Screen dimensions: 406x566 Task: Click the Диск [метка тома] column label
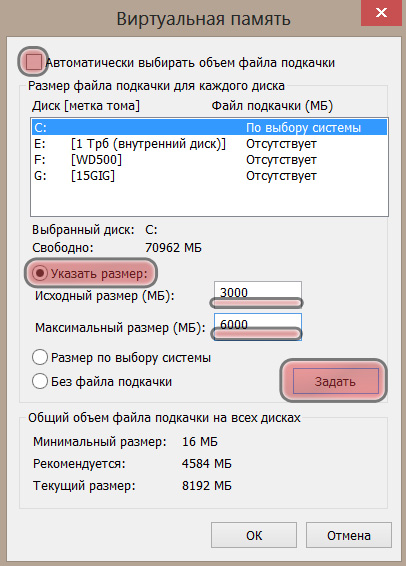[86, 106]
